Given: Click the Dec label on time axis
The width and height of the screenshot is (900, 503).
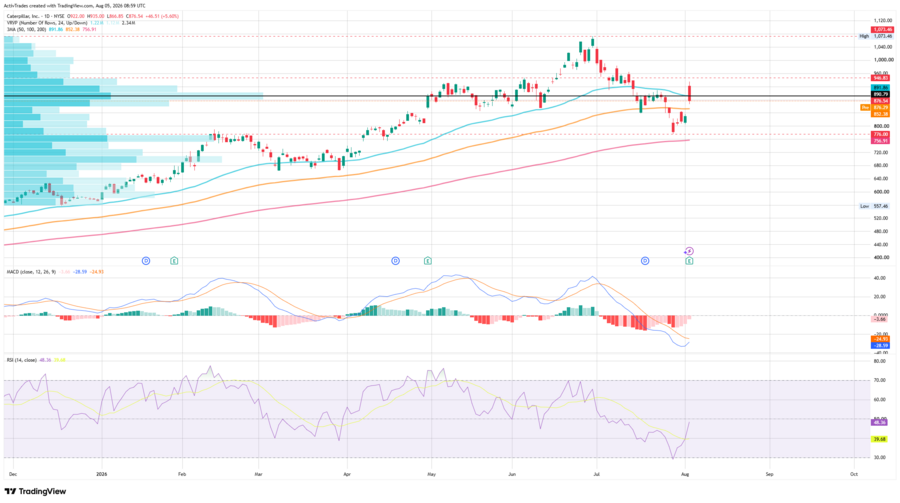Looking at the screenshot, I should point(13,474).
